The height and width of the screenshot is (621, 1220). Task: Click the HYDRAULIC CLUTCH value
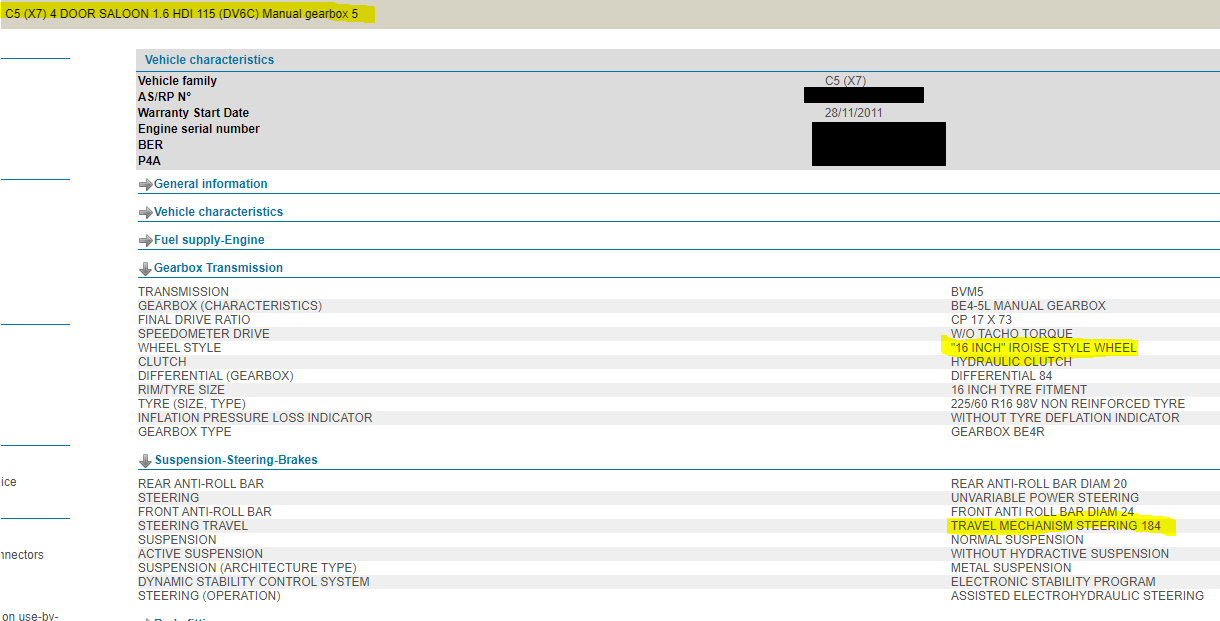(x=1010, y=362)
